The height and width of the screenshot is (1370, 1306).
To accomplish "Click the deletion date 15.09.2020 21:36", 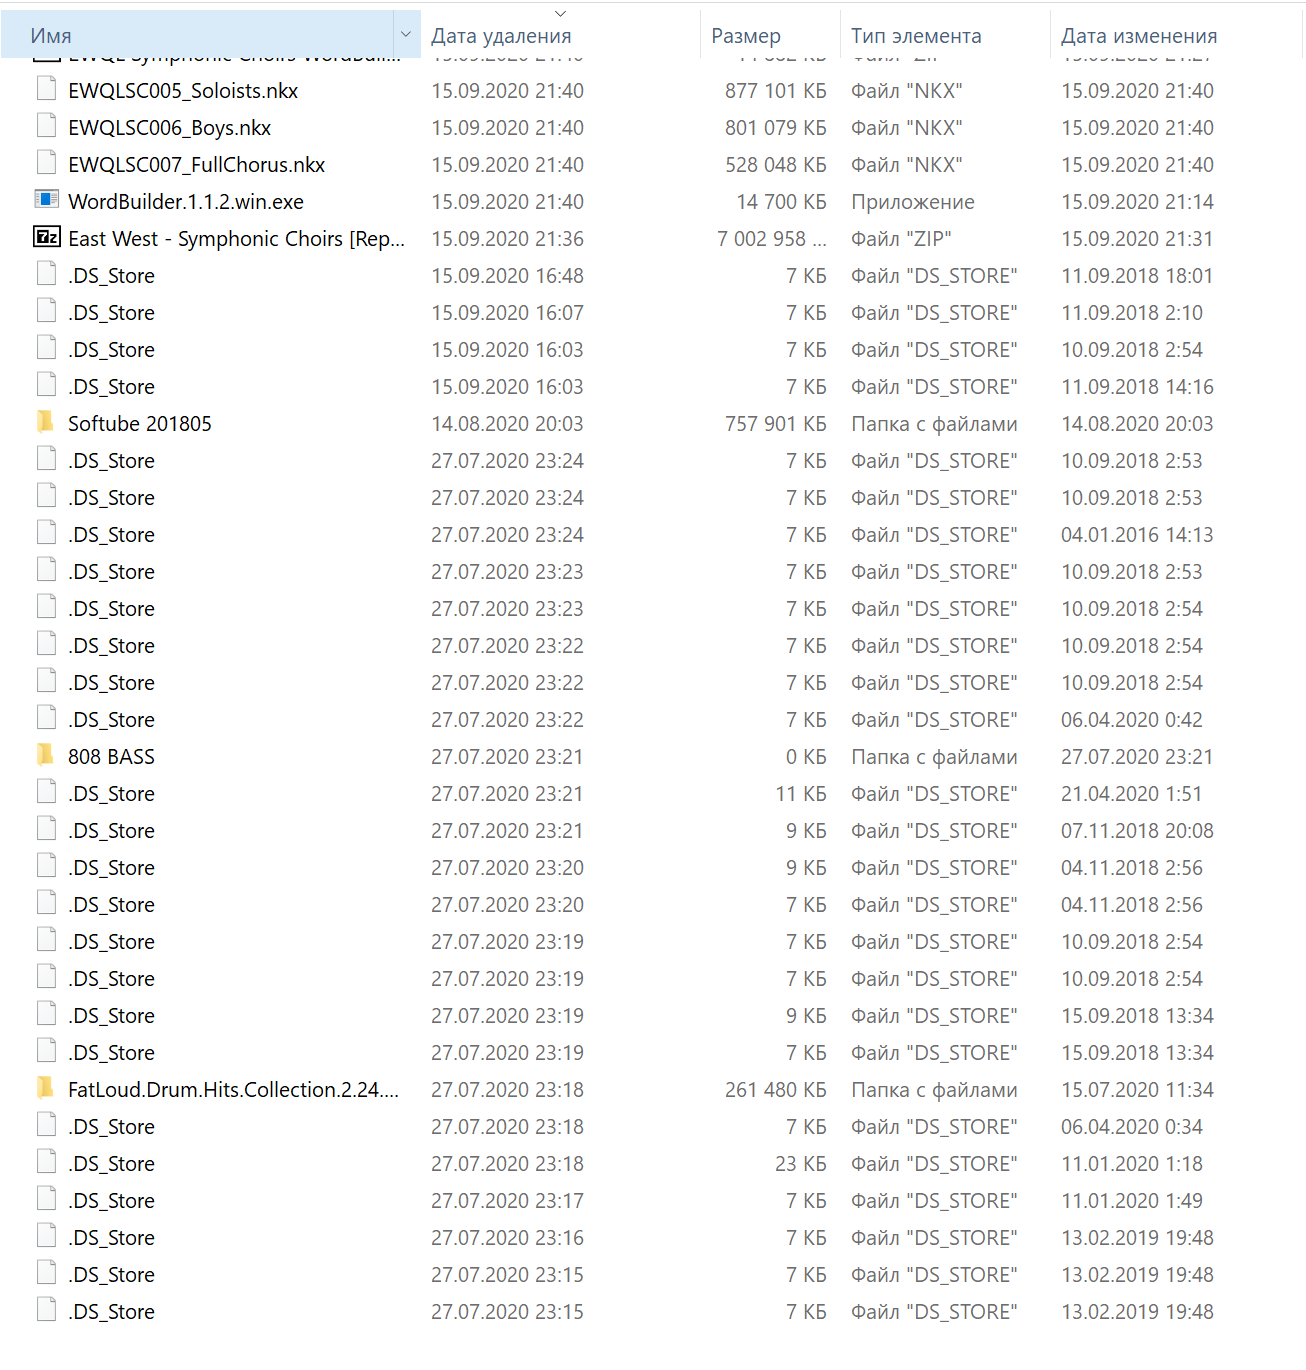I will pos(508,239).
